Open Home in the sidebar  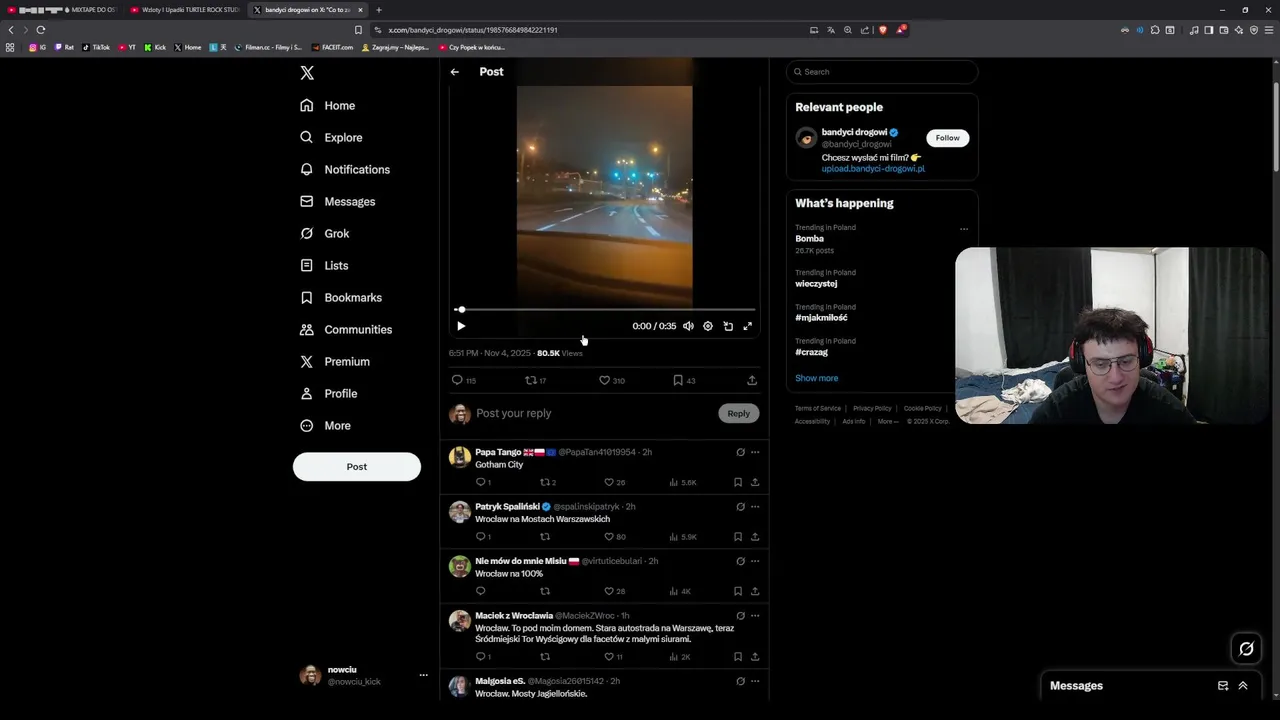[x=328, y=106]
